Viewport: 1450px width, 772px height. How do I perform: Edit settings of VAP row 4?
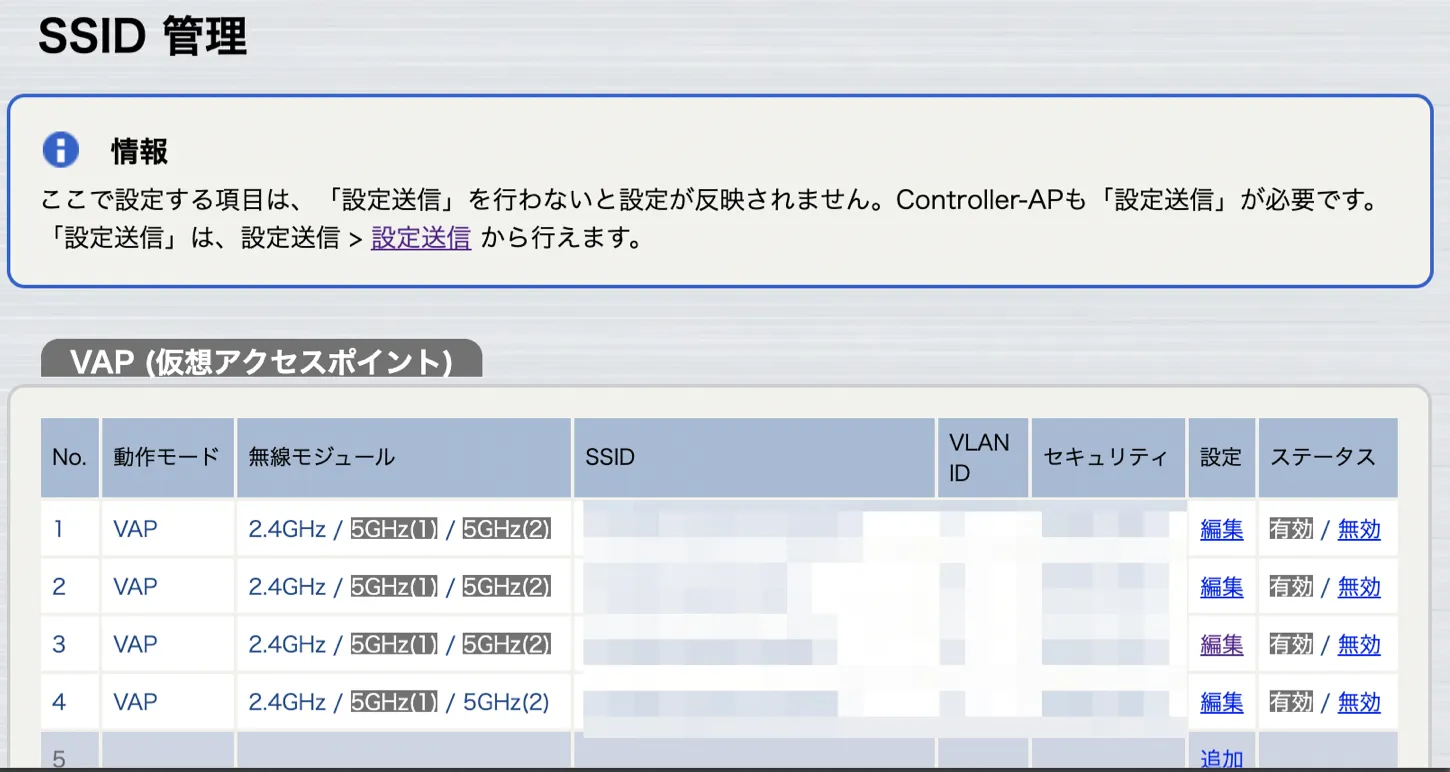(1221, 703)
